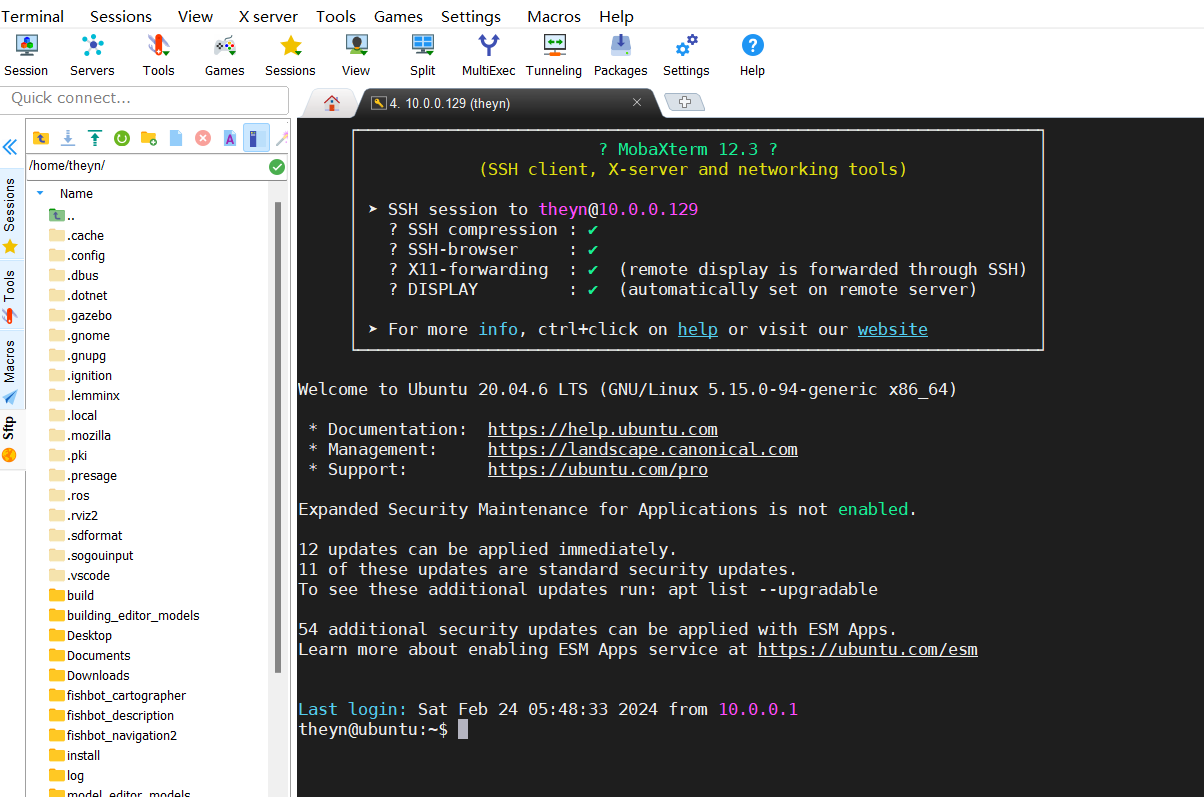The image size is (1204, 797).
Task: Open the Macros menu in menu bar
Action: 554,16
